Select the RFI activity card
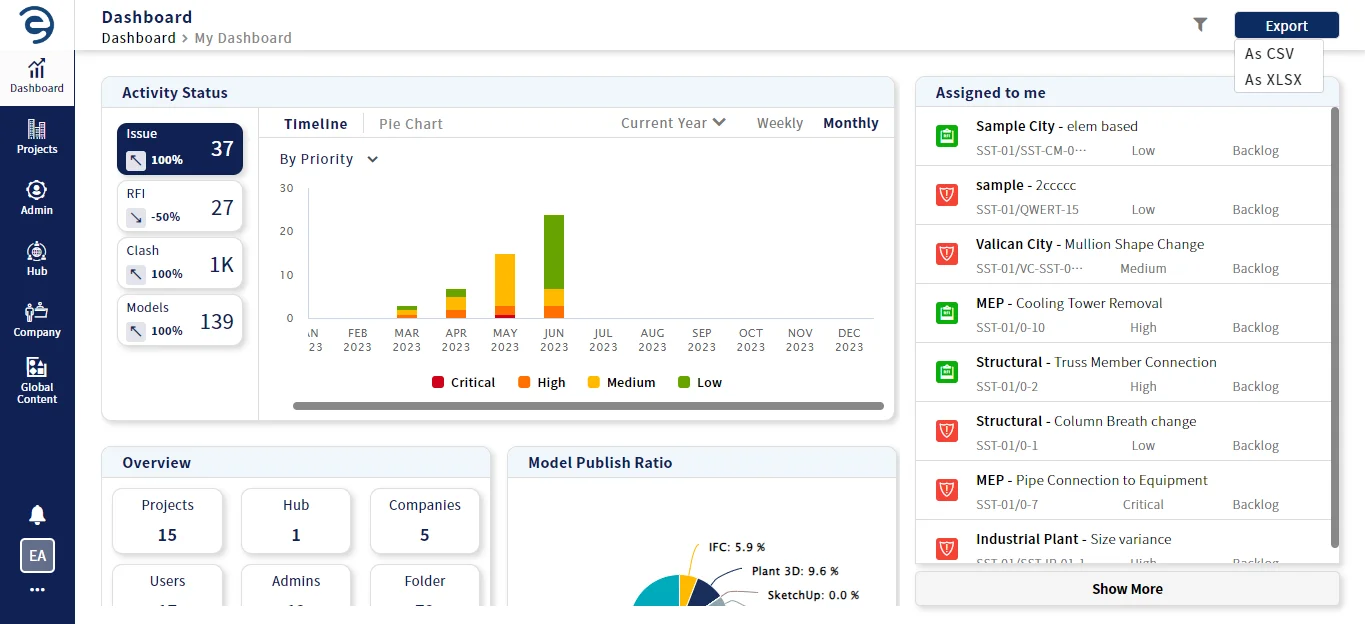 click(180, 206)
